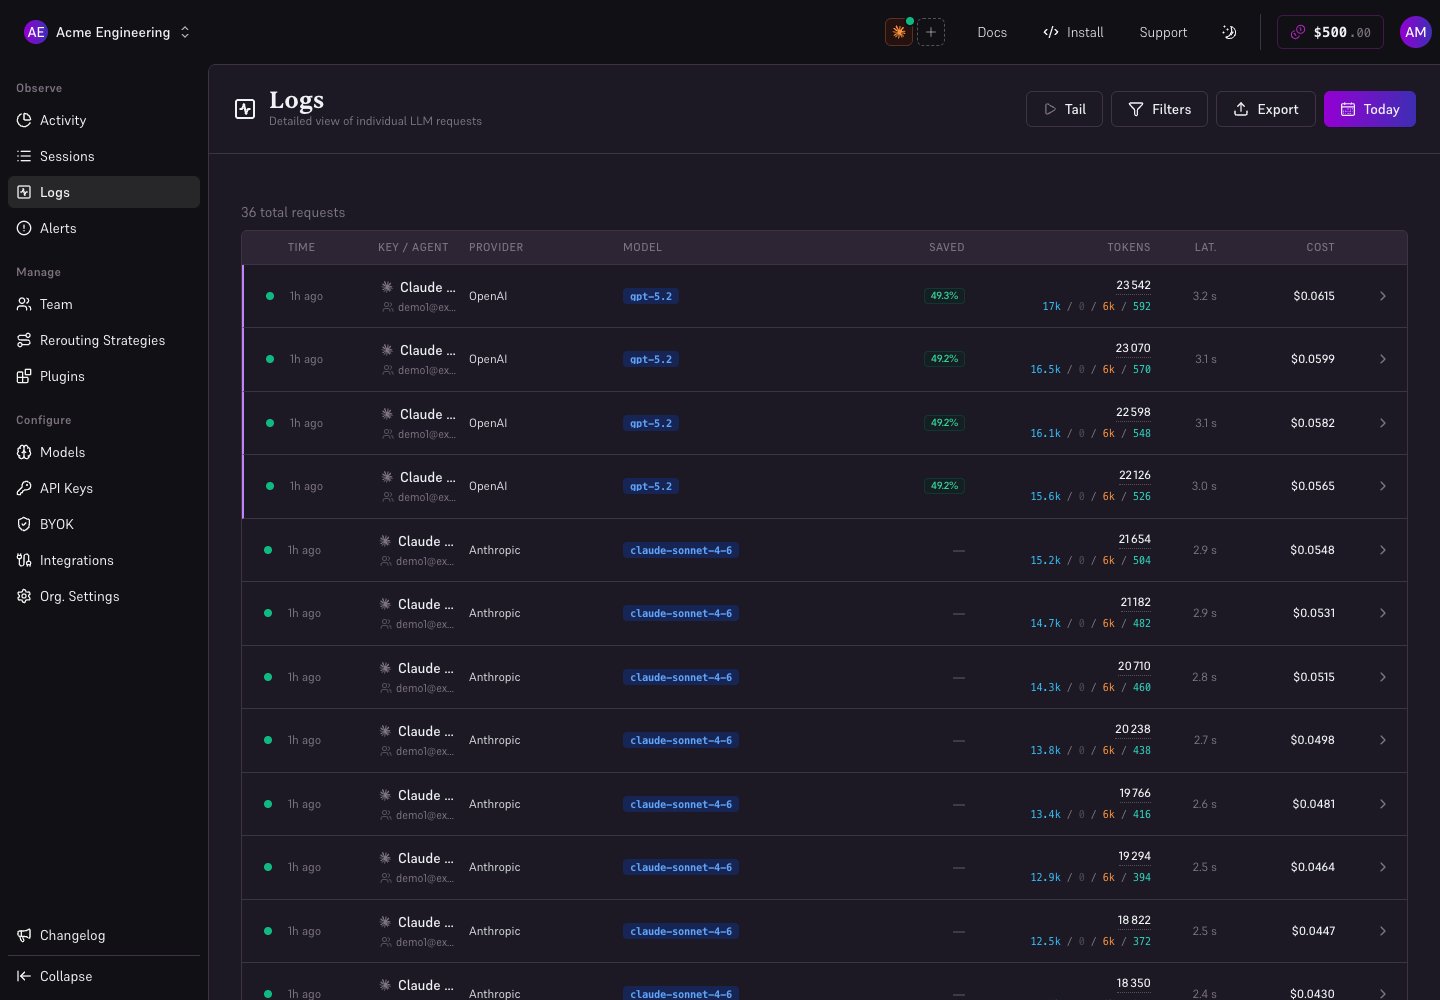Start Tail live logs
The height and width of the screenshot is (1000, 1440).
click(x=1064, y=109)
